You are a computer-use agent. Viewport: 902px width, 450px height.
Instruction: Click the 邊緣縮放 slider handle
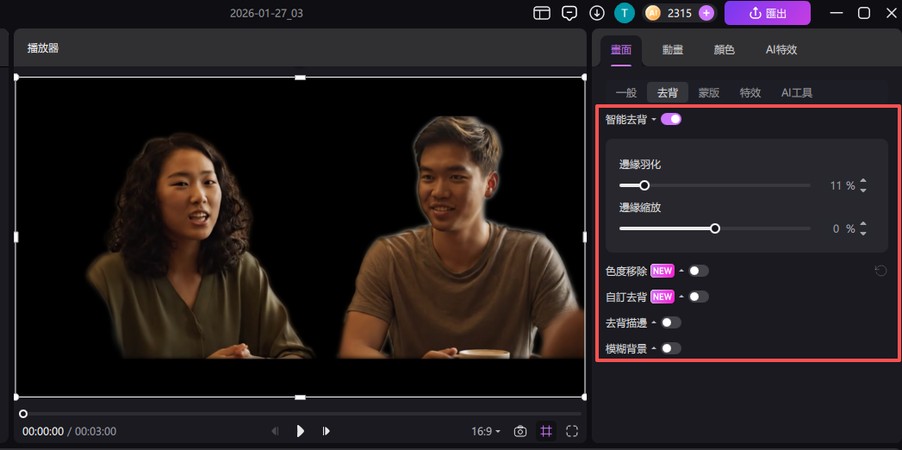click(715, 228)
